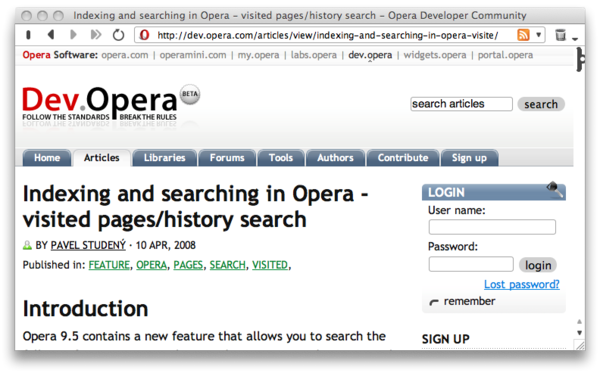Viewport: 600px width, 373px height.
Task: Visit the opera.com link
Action: tap(125, 55)
